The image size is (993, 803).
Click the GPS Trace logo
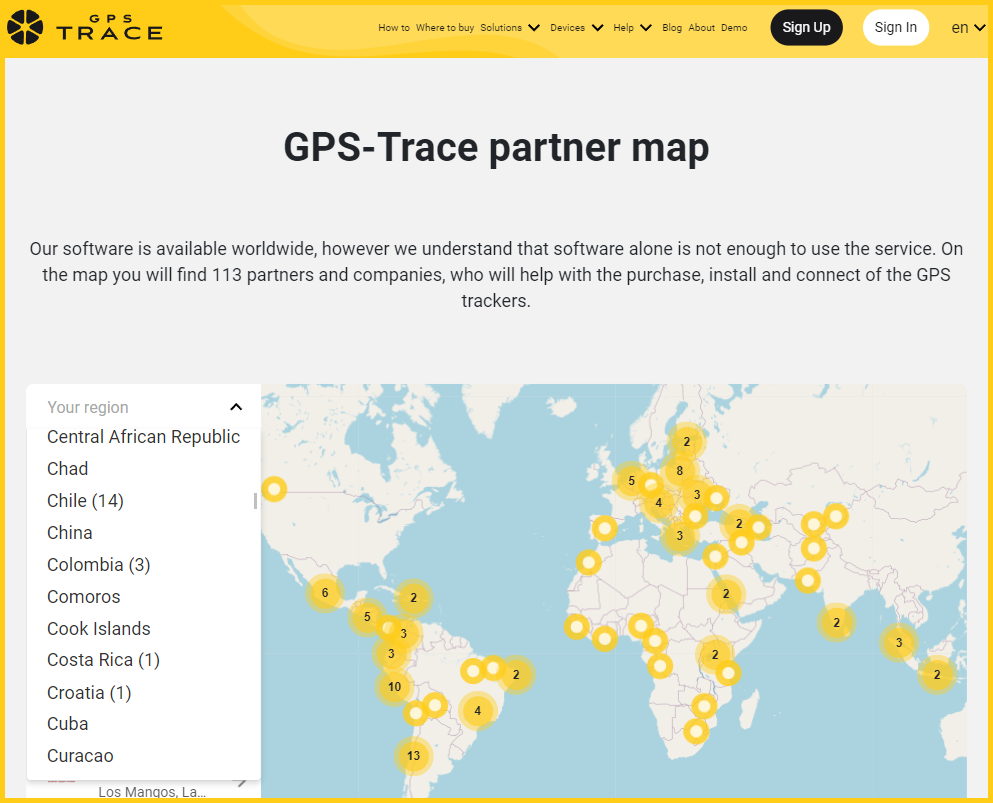point(84,27)
